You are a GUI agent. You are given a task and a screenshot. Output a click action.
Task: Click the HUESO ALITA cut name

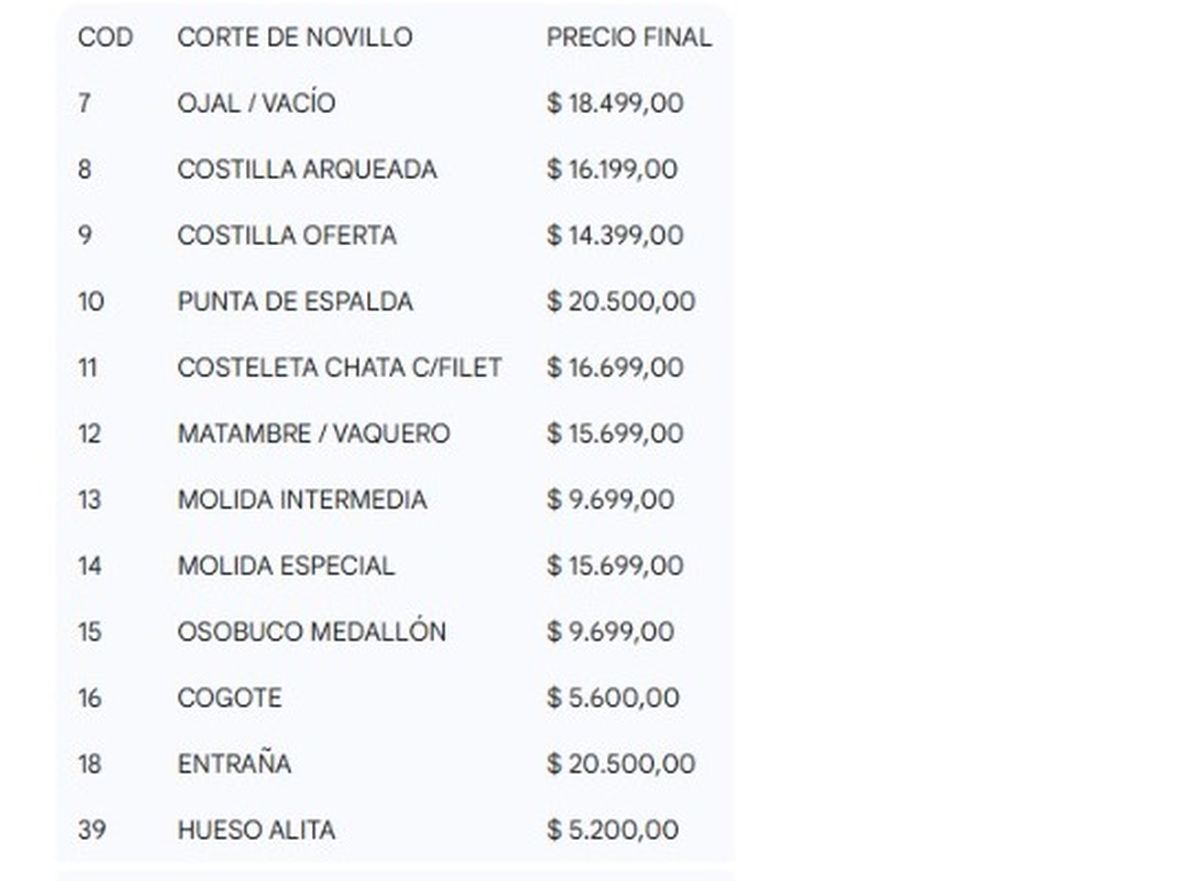pos(256,830)
